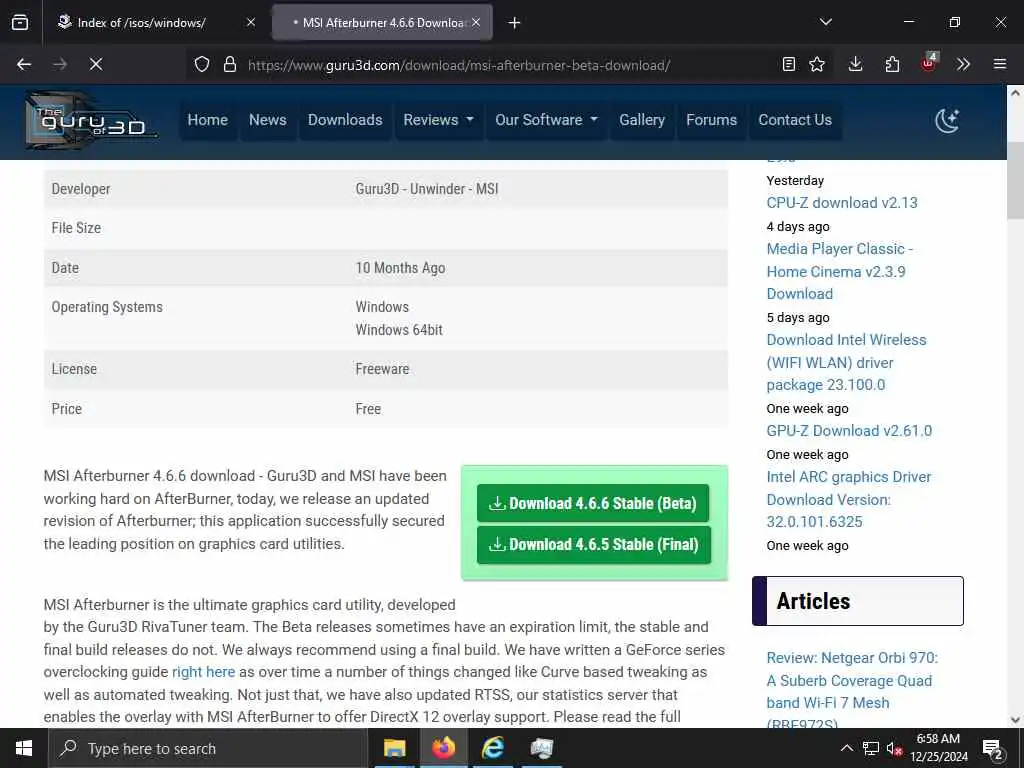Click the address bar URL field
Screen dimensions: 1024x768
[x=458, y=65]
